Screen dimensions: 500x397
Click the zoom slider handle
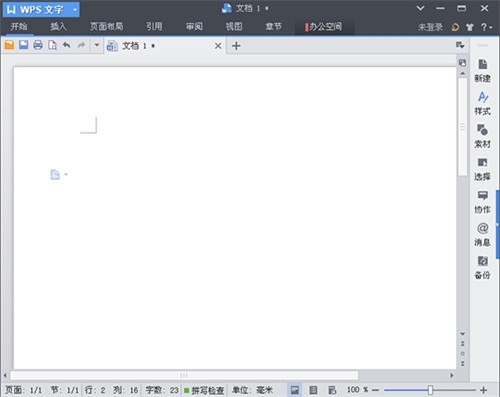point(430,390)
